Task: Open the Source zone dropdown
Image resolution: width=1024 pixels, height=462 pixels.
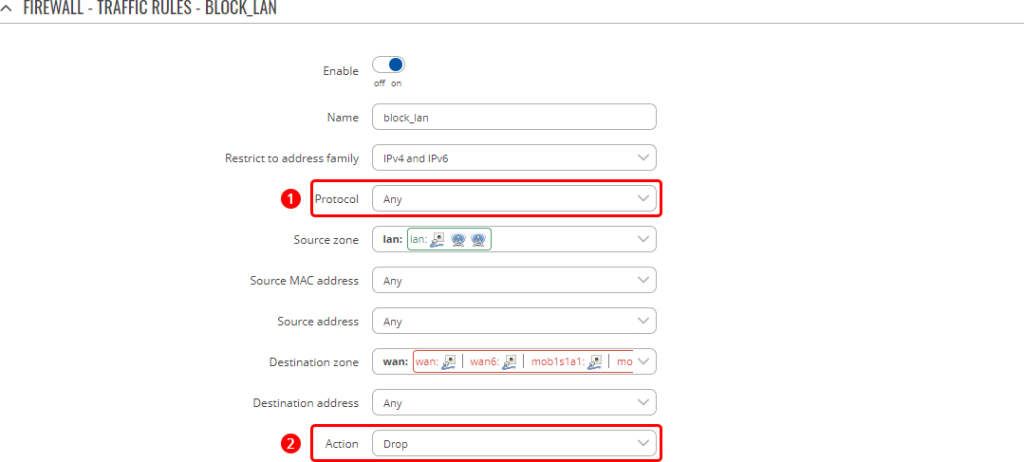Action: 514,239
